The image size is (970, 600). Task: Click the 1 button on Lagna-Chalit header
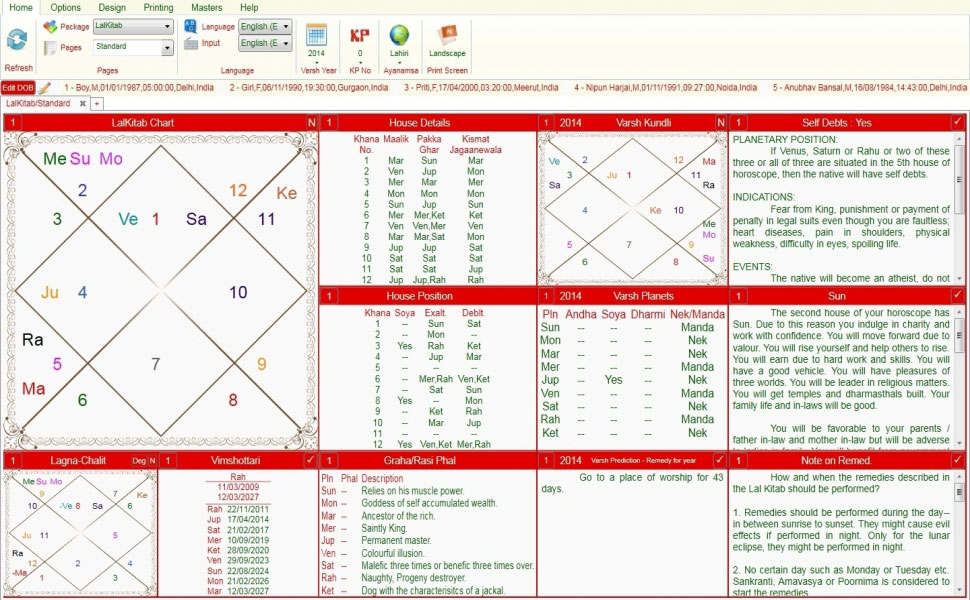(x=13, y=460)
